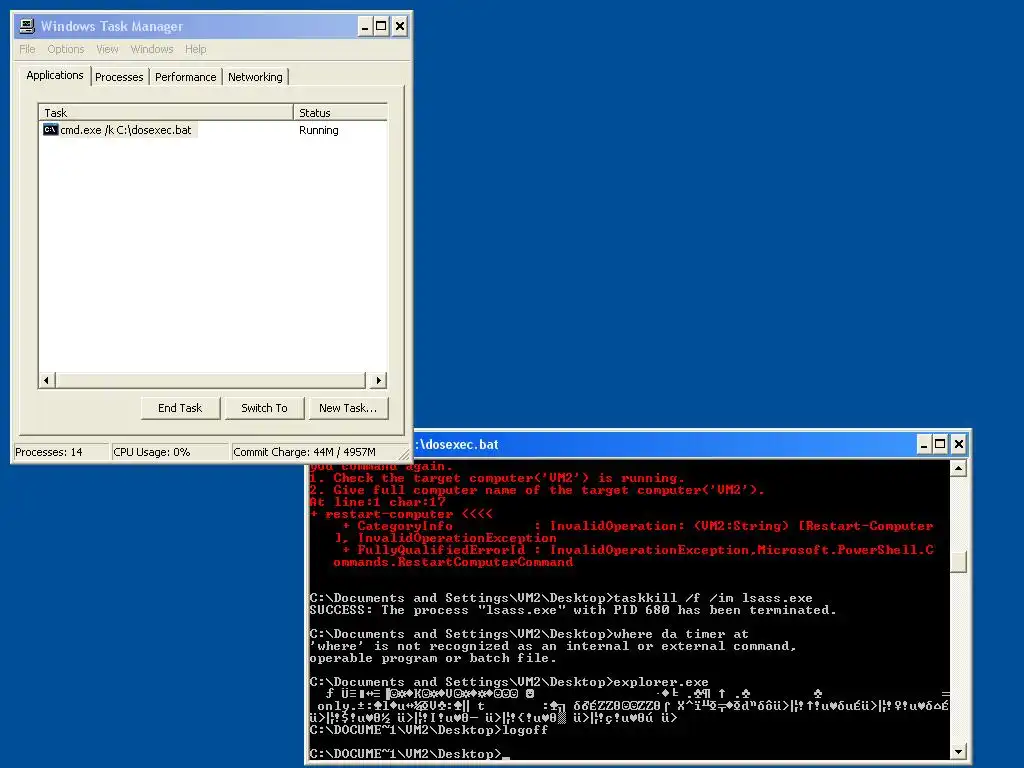Click the Commit Charge status entry
This screenshot has width=1024, height=768.
[x=317, y=452]
